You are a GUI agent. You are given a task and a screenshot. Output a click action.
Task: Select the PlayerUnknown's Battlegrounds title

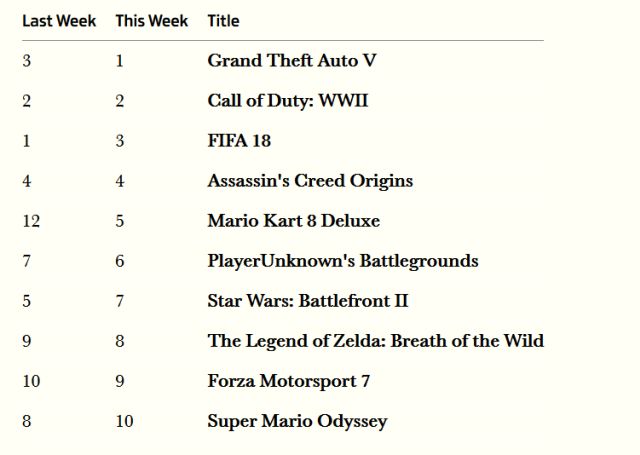tap(342, 261)
